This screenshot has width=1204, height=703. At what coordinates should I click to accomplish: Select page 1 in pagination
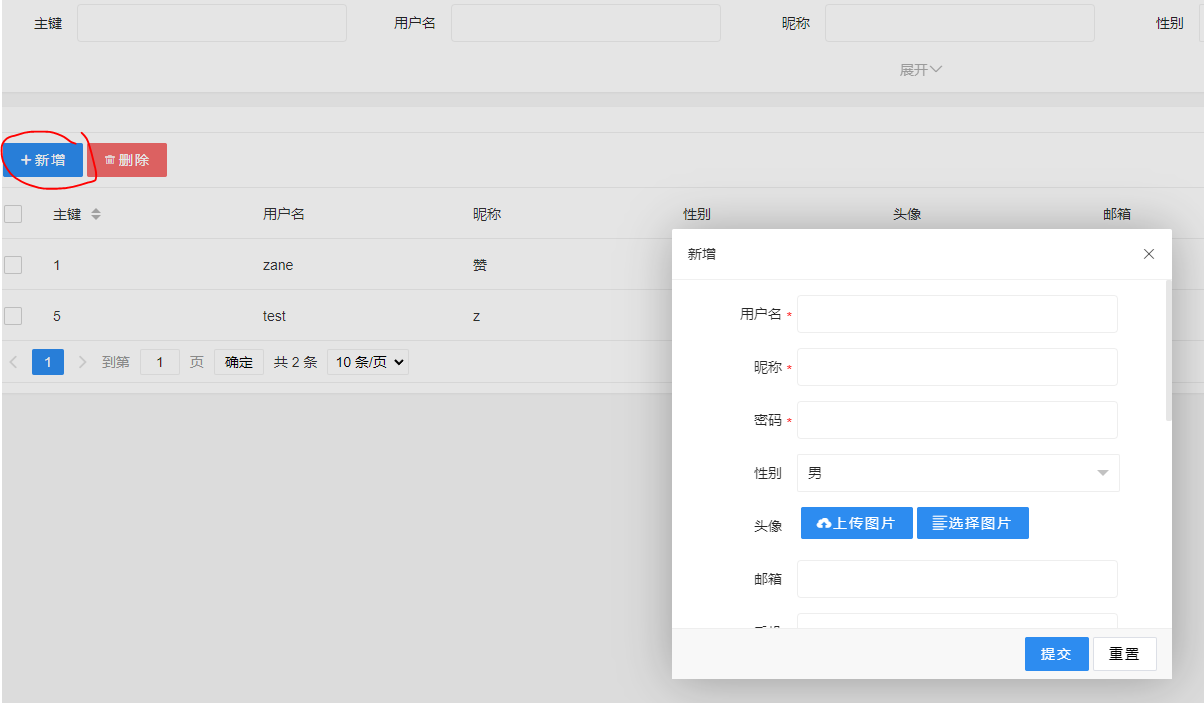click(x=48, y=362)
